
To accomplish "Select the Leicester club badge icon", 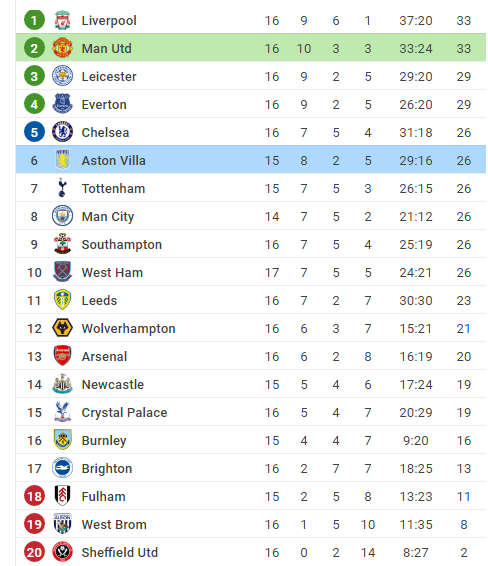I will tap(62, 76).
